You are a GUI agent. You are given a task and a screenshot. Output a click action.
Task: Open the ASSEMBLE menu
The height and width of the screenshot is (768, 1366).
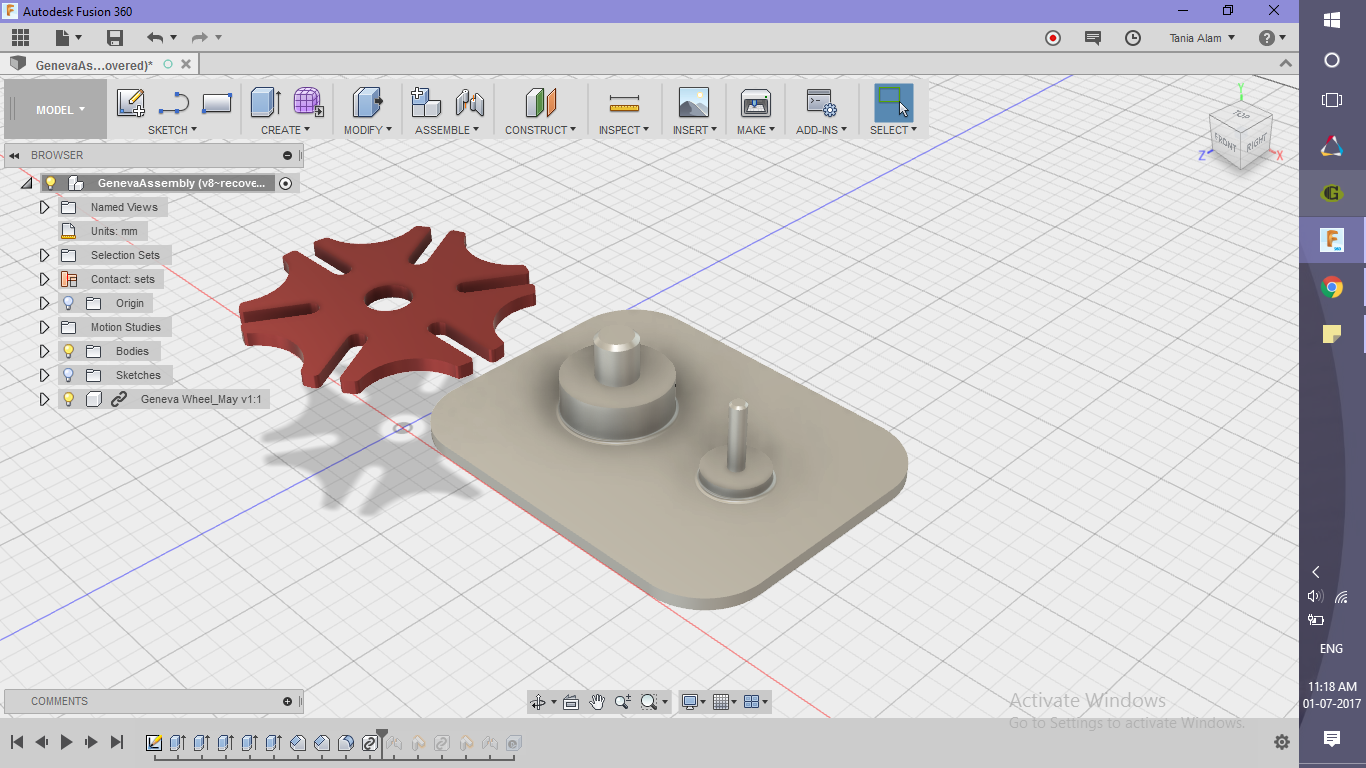click(x=447, y=130)
